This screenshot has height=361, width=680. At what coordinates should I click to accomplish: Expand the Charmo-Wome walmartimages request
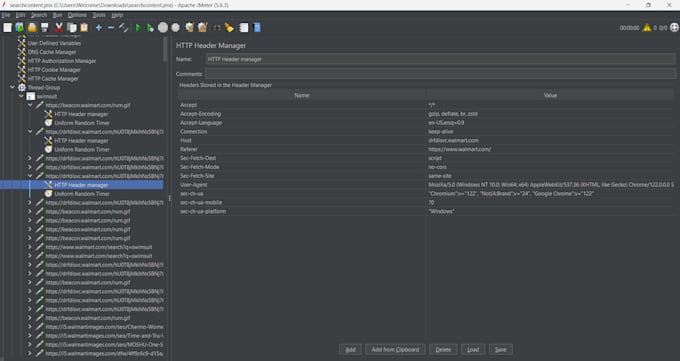[x=30, y=327]
